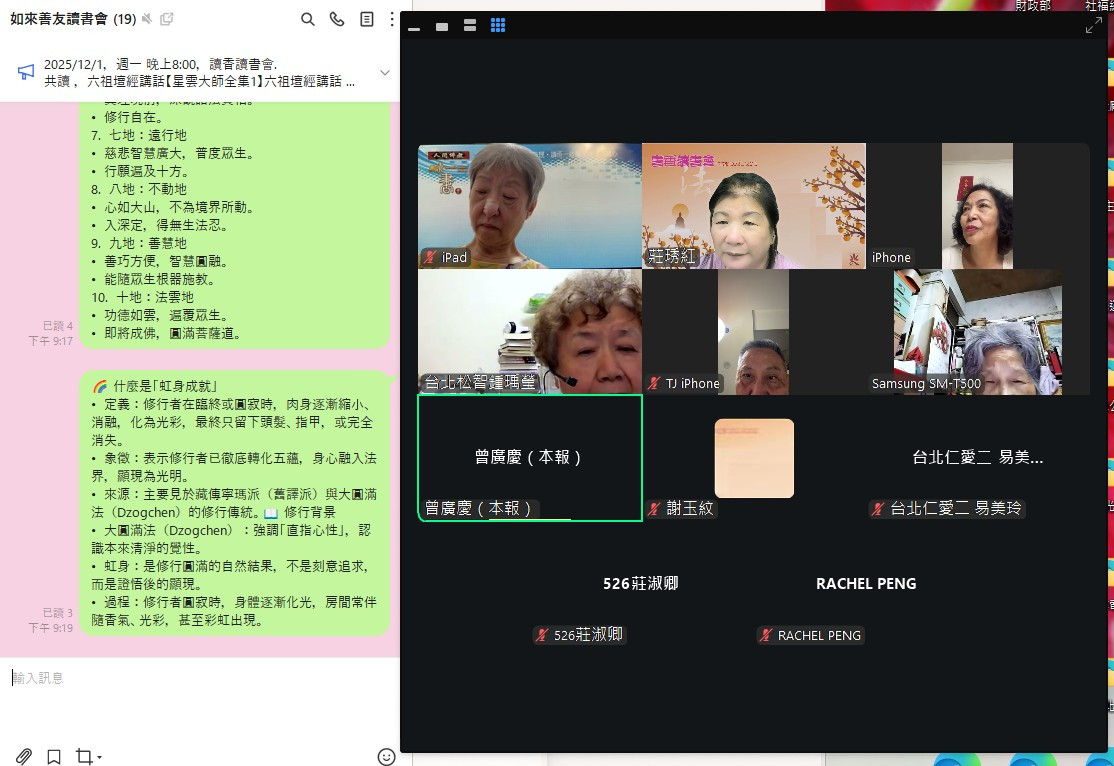Switch to the two-row strip view
Viewport: 1114px width, 766px height.
pyautogui.click(x=470, y=26)
